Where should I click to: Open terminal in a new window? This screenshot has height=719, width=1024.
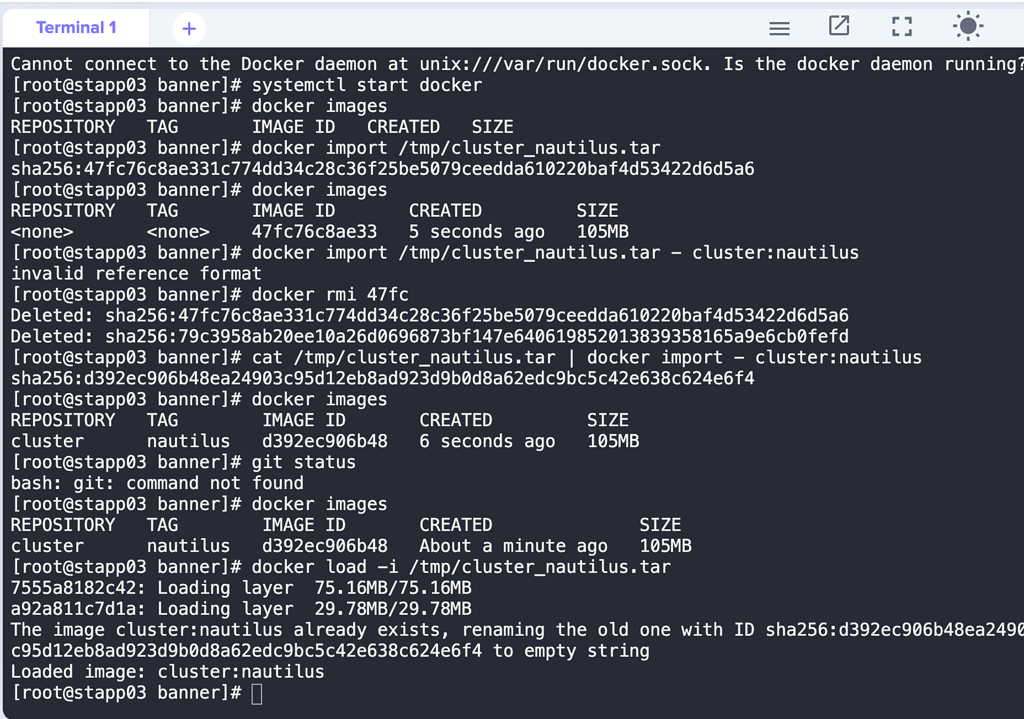(840, 27)
